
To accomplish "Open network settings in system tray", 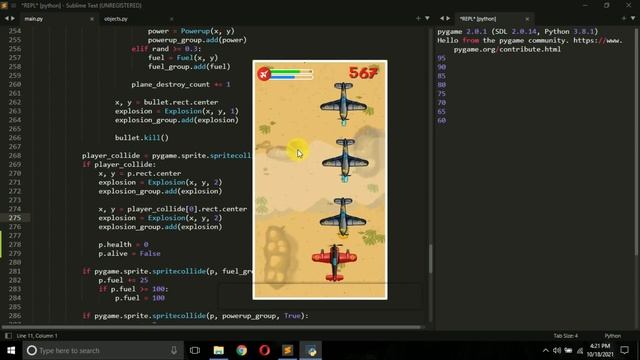I will pyautogui.click(x=580, y=350).
